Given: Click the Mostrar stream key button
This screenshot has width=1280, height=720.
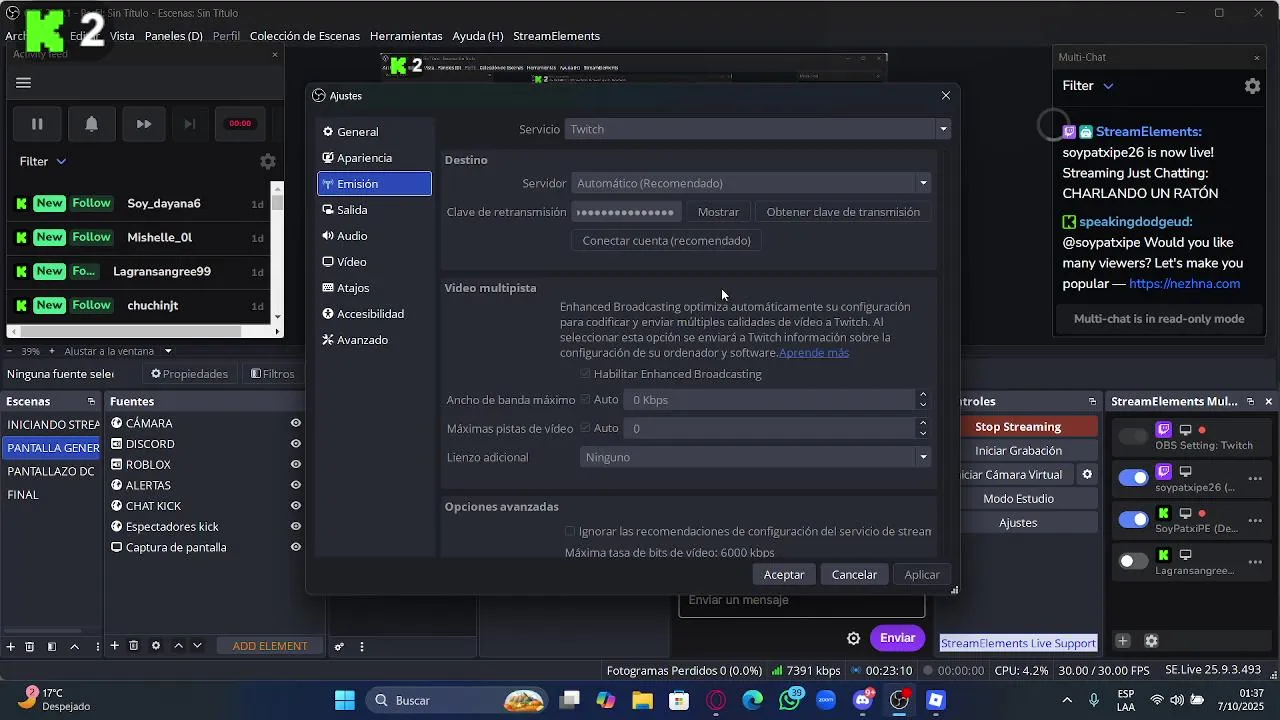Looking at the screenshot, I should (718, 212).
